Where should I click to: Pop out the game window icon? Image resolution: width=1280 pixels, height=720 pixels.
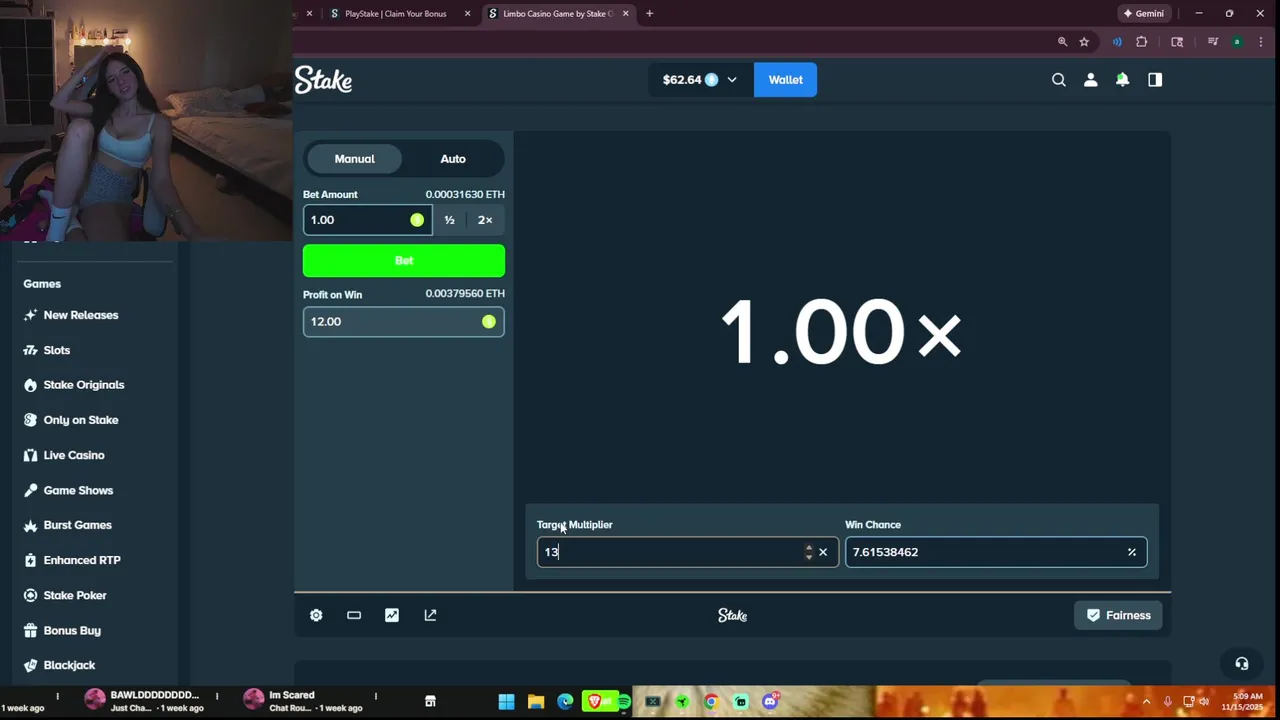pos(430,615)
